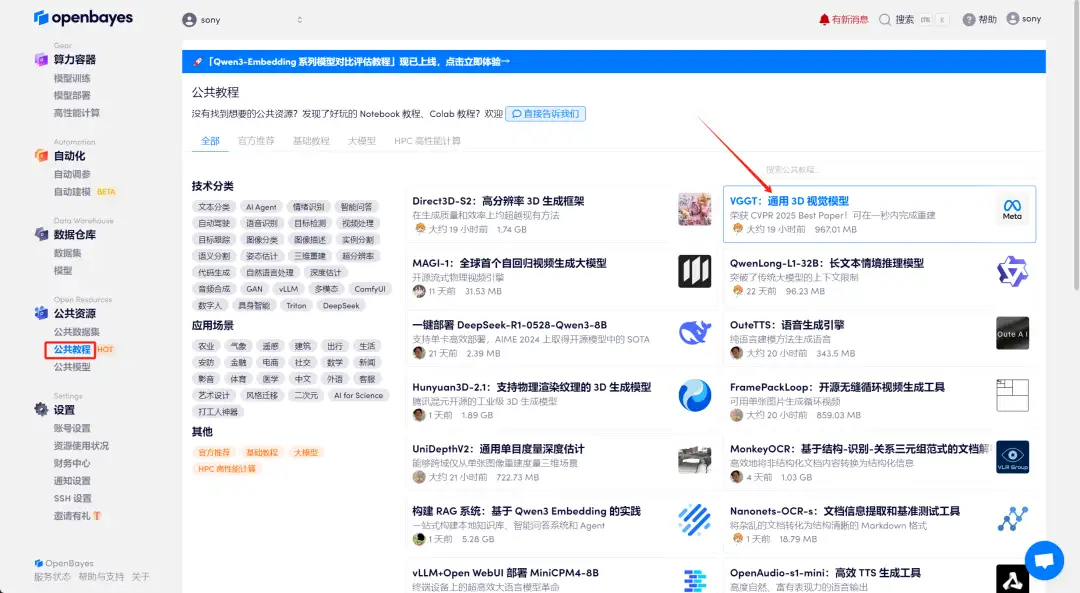Image resolution: width=1080 pixels, height=593 pixels.
Task: Switch to the 大模型 tab
Action: pyautogui.click(x=362, y=141)
